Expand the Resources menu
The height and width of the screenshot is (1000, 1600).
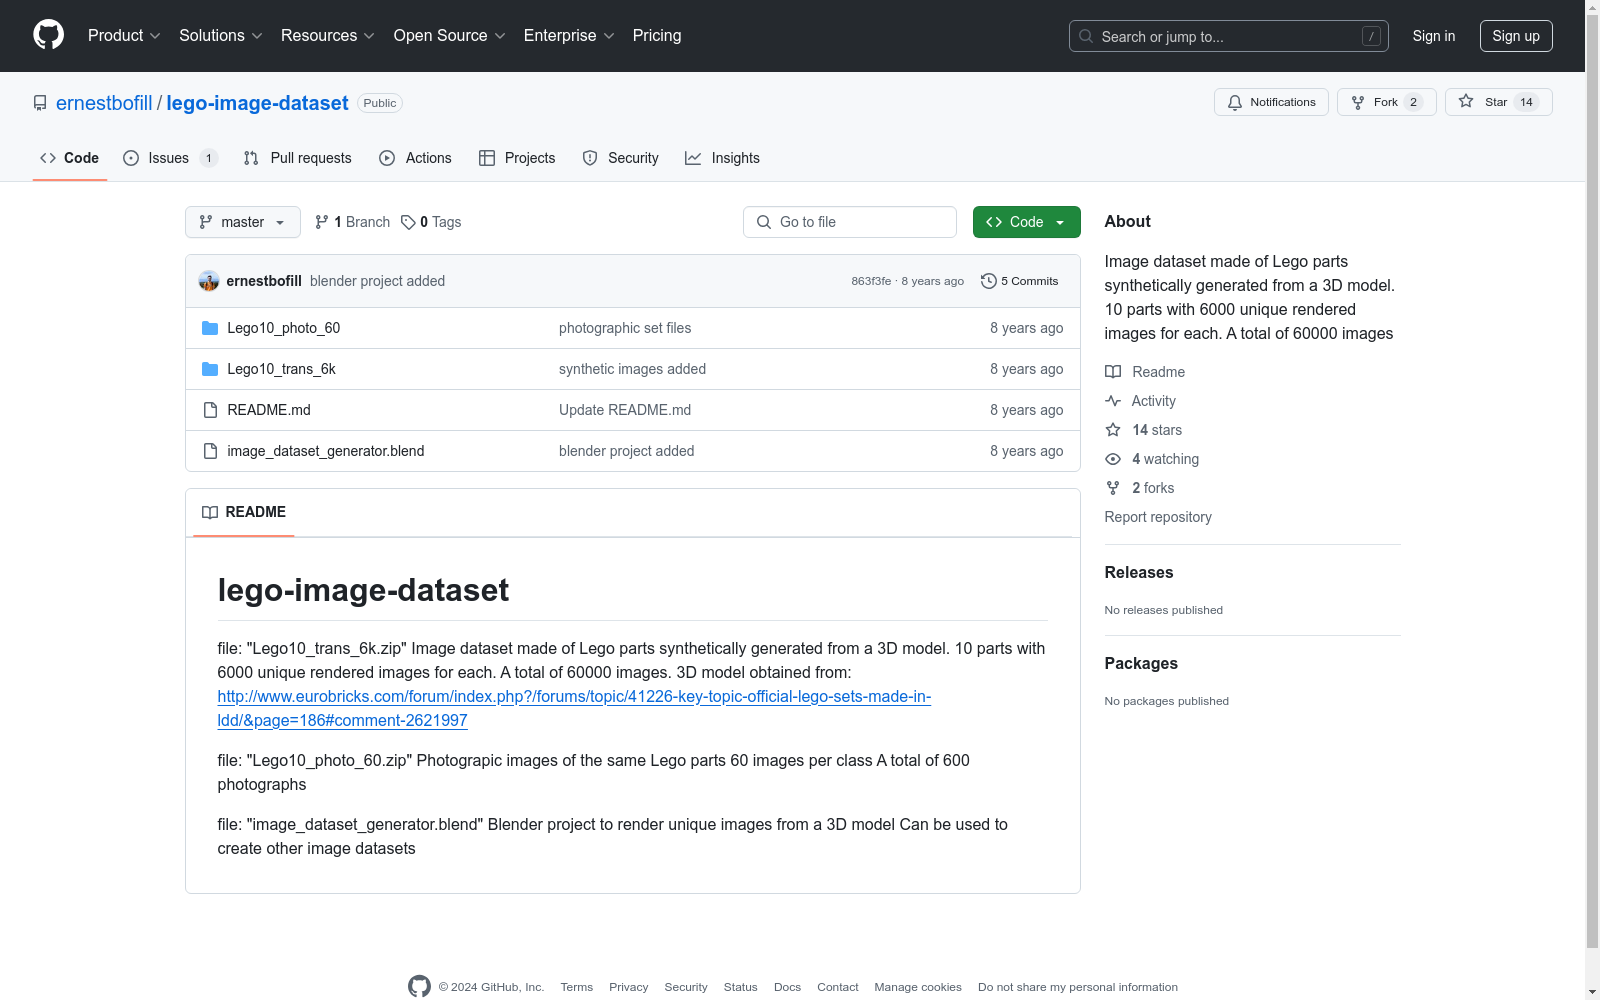click(x=328, y=35)
